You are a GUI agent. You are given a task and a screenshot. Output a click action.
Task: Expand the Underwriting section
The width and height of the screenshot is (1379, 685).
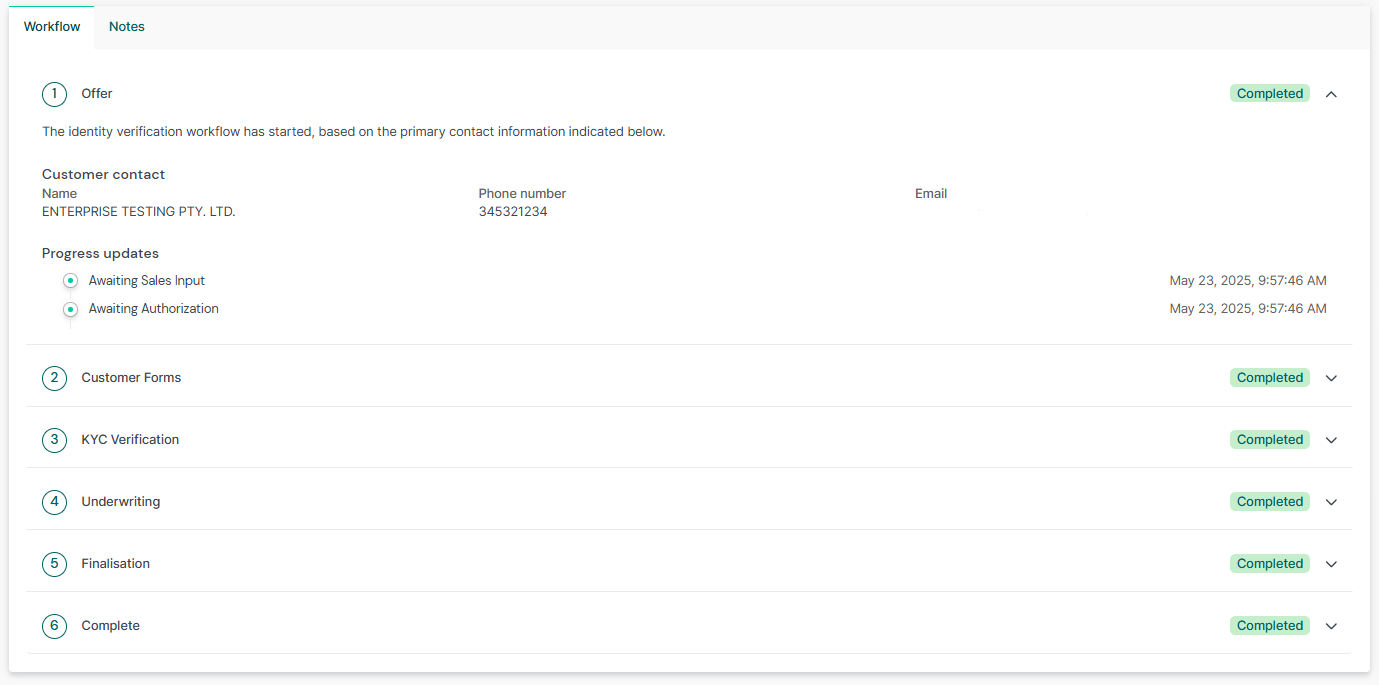[x=1331, y=501]
